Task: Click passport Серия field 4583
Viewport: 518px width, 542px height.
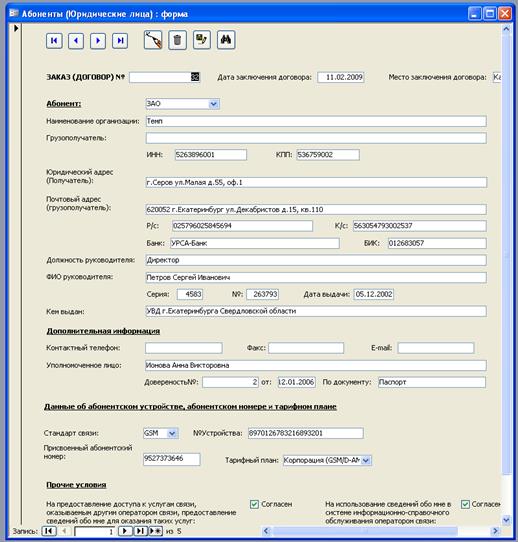Action: [190, 295]
